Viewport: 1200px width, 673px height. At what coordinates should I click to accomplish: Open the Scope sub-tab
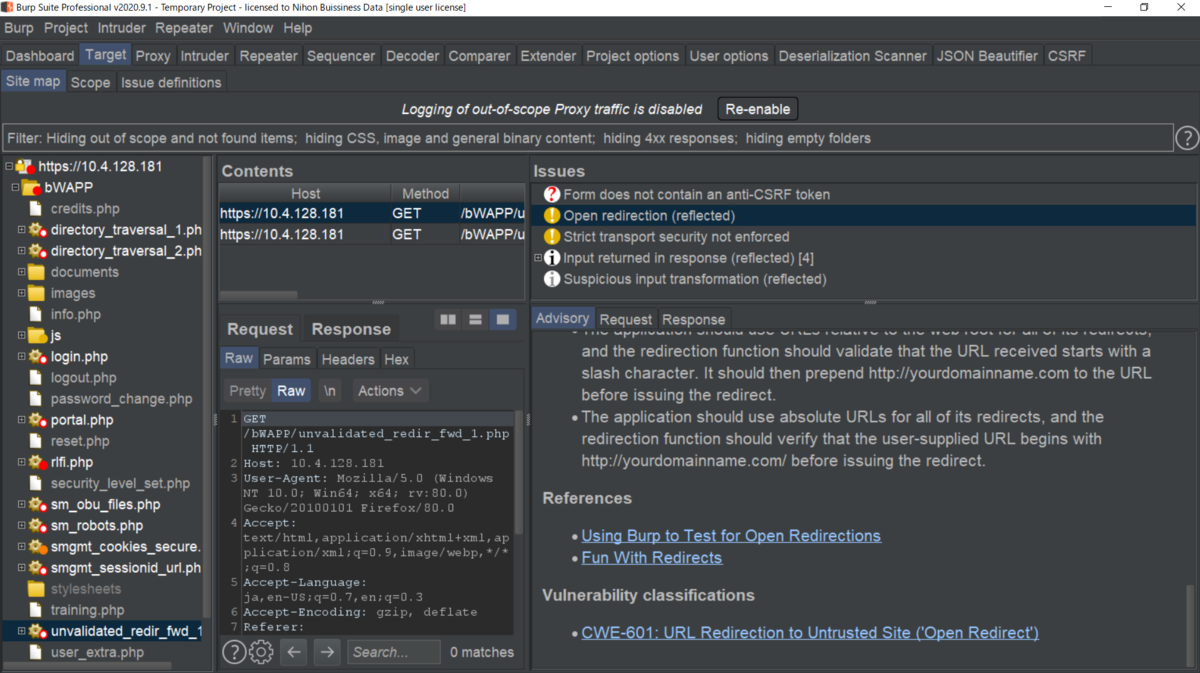click(90, 82)
